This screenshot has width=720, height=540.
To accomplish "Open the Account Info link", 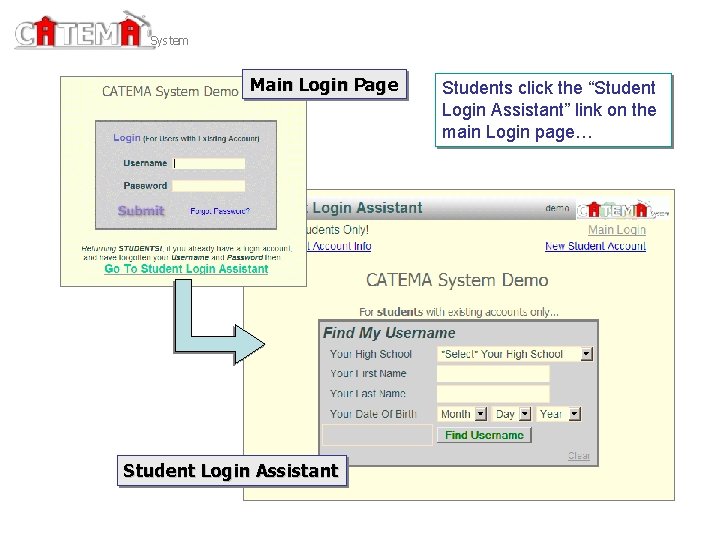I will (340, 246).
